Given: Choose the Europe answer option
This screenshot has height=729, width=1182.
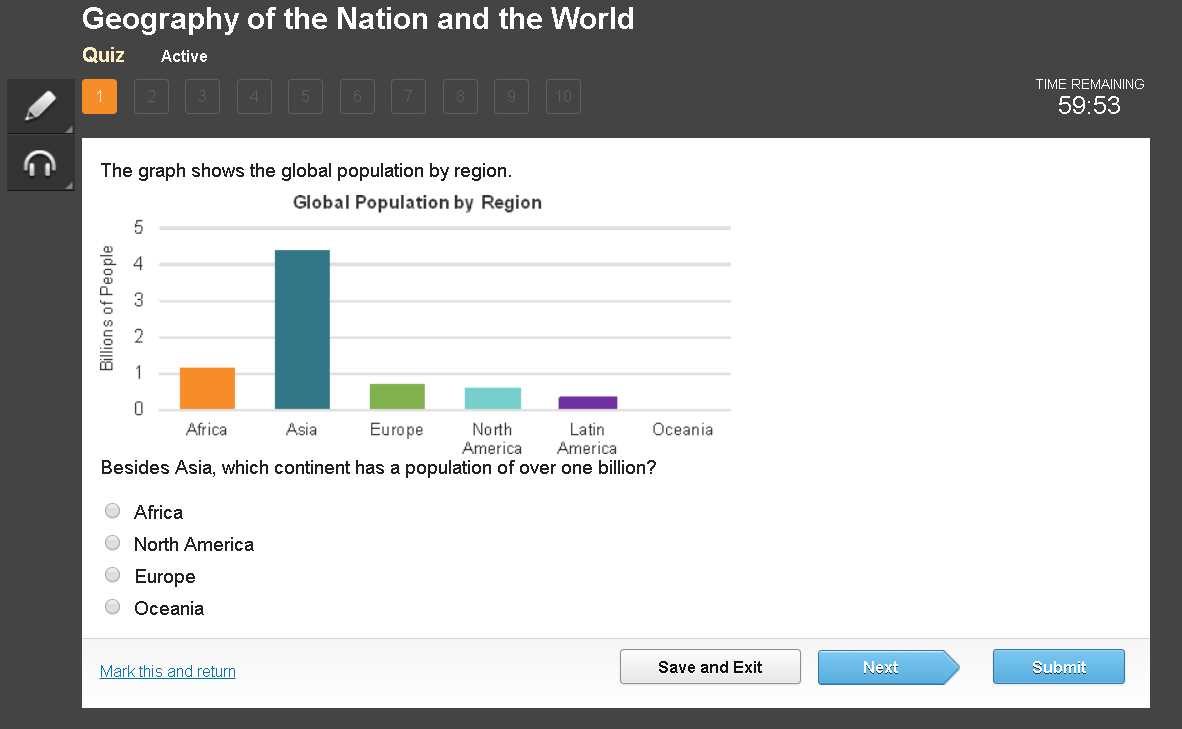Looking at the screenshot, I should coord(112,575).
